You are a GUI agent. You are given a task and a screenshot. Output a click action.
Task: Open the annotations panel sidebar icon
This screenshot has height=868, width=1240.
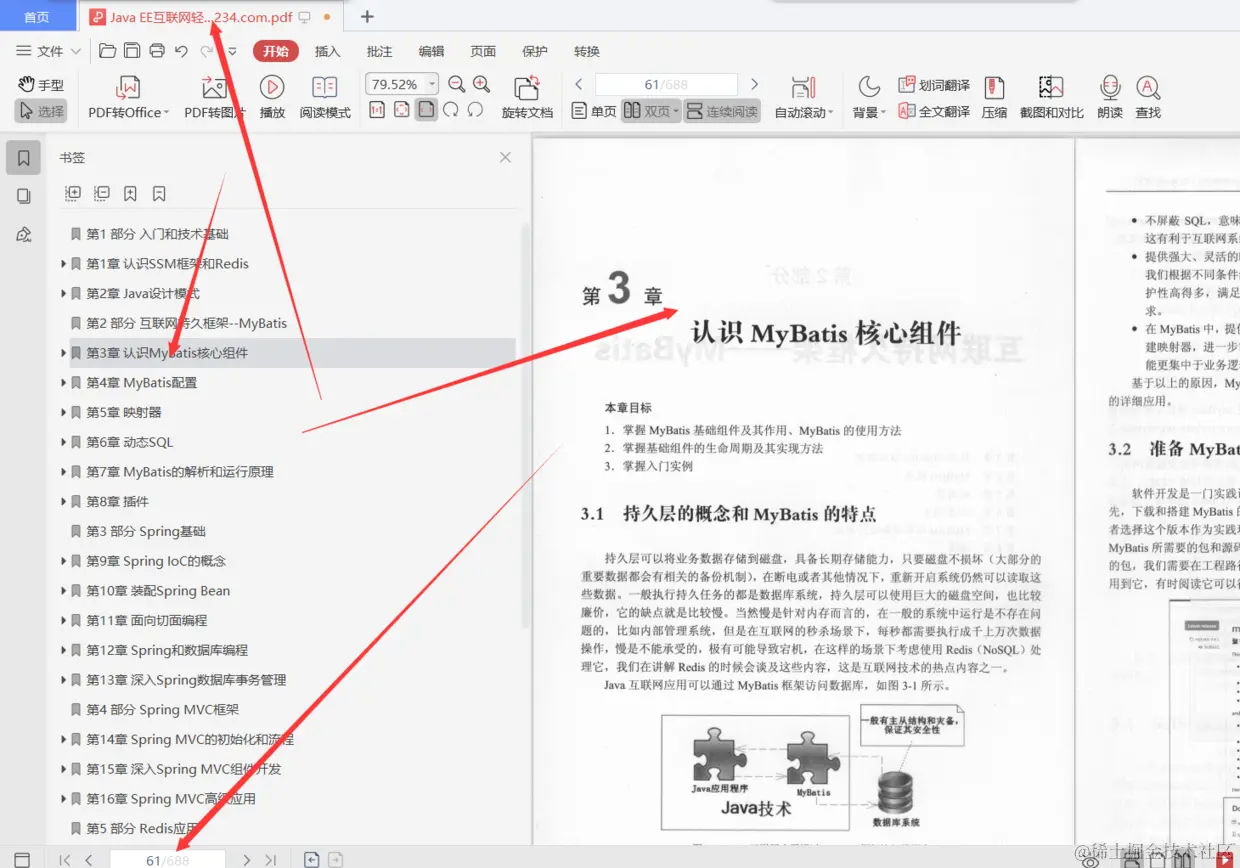pyautogui.click(x=23, y=234)
